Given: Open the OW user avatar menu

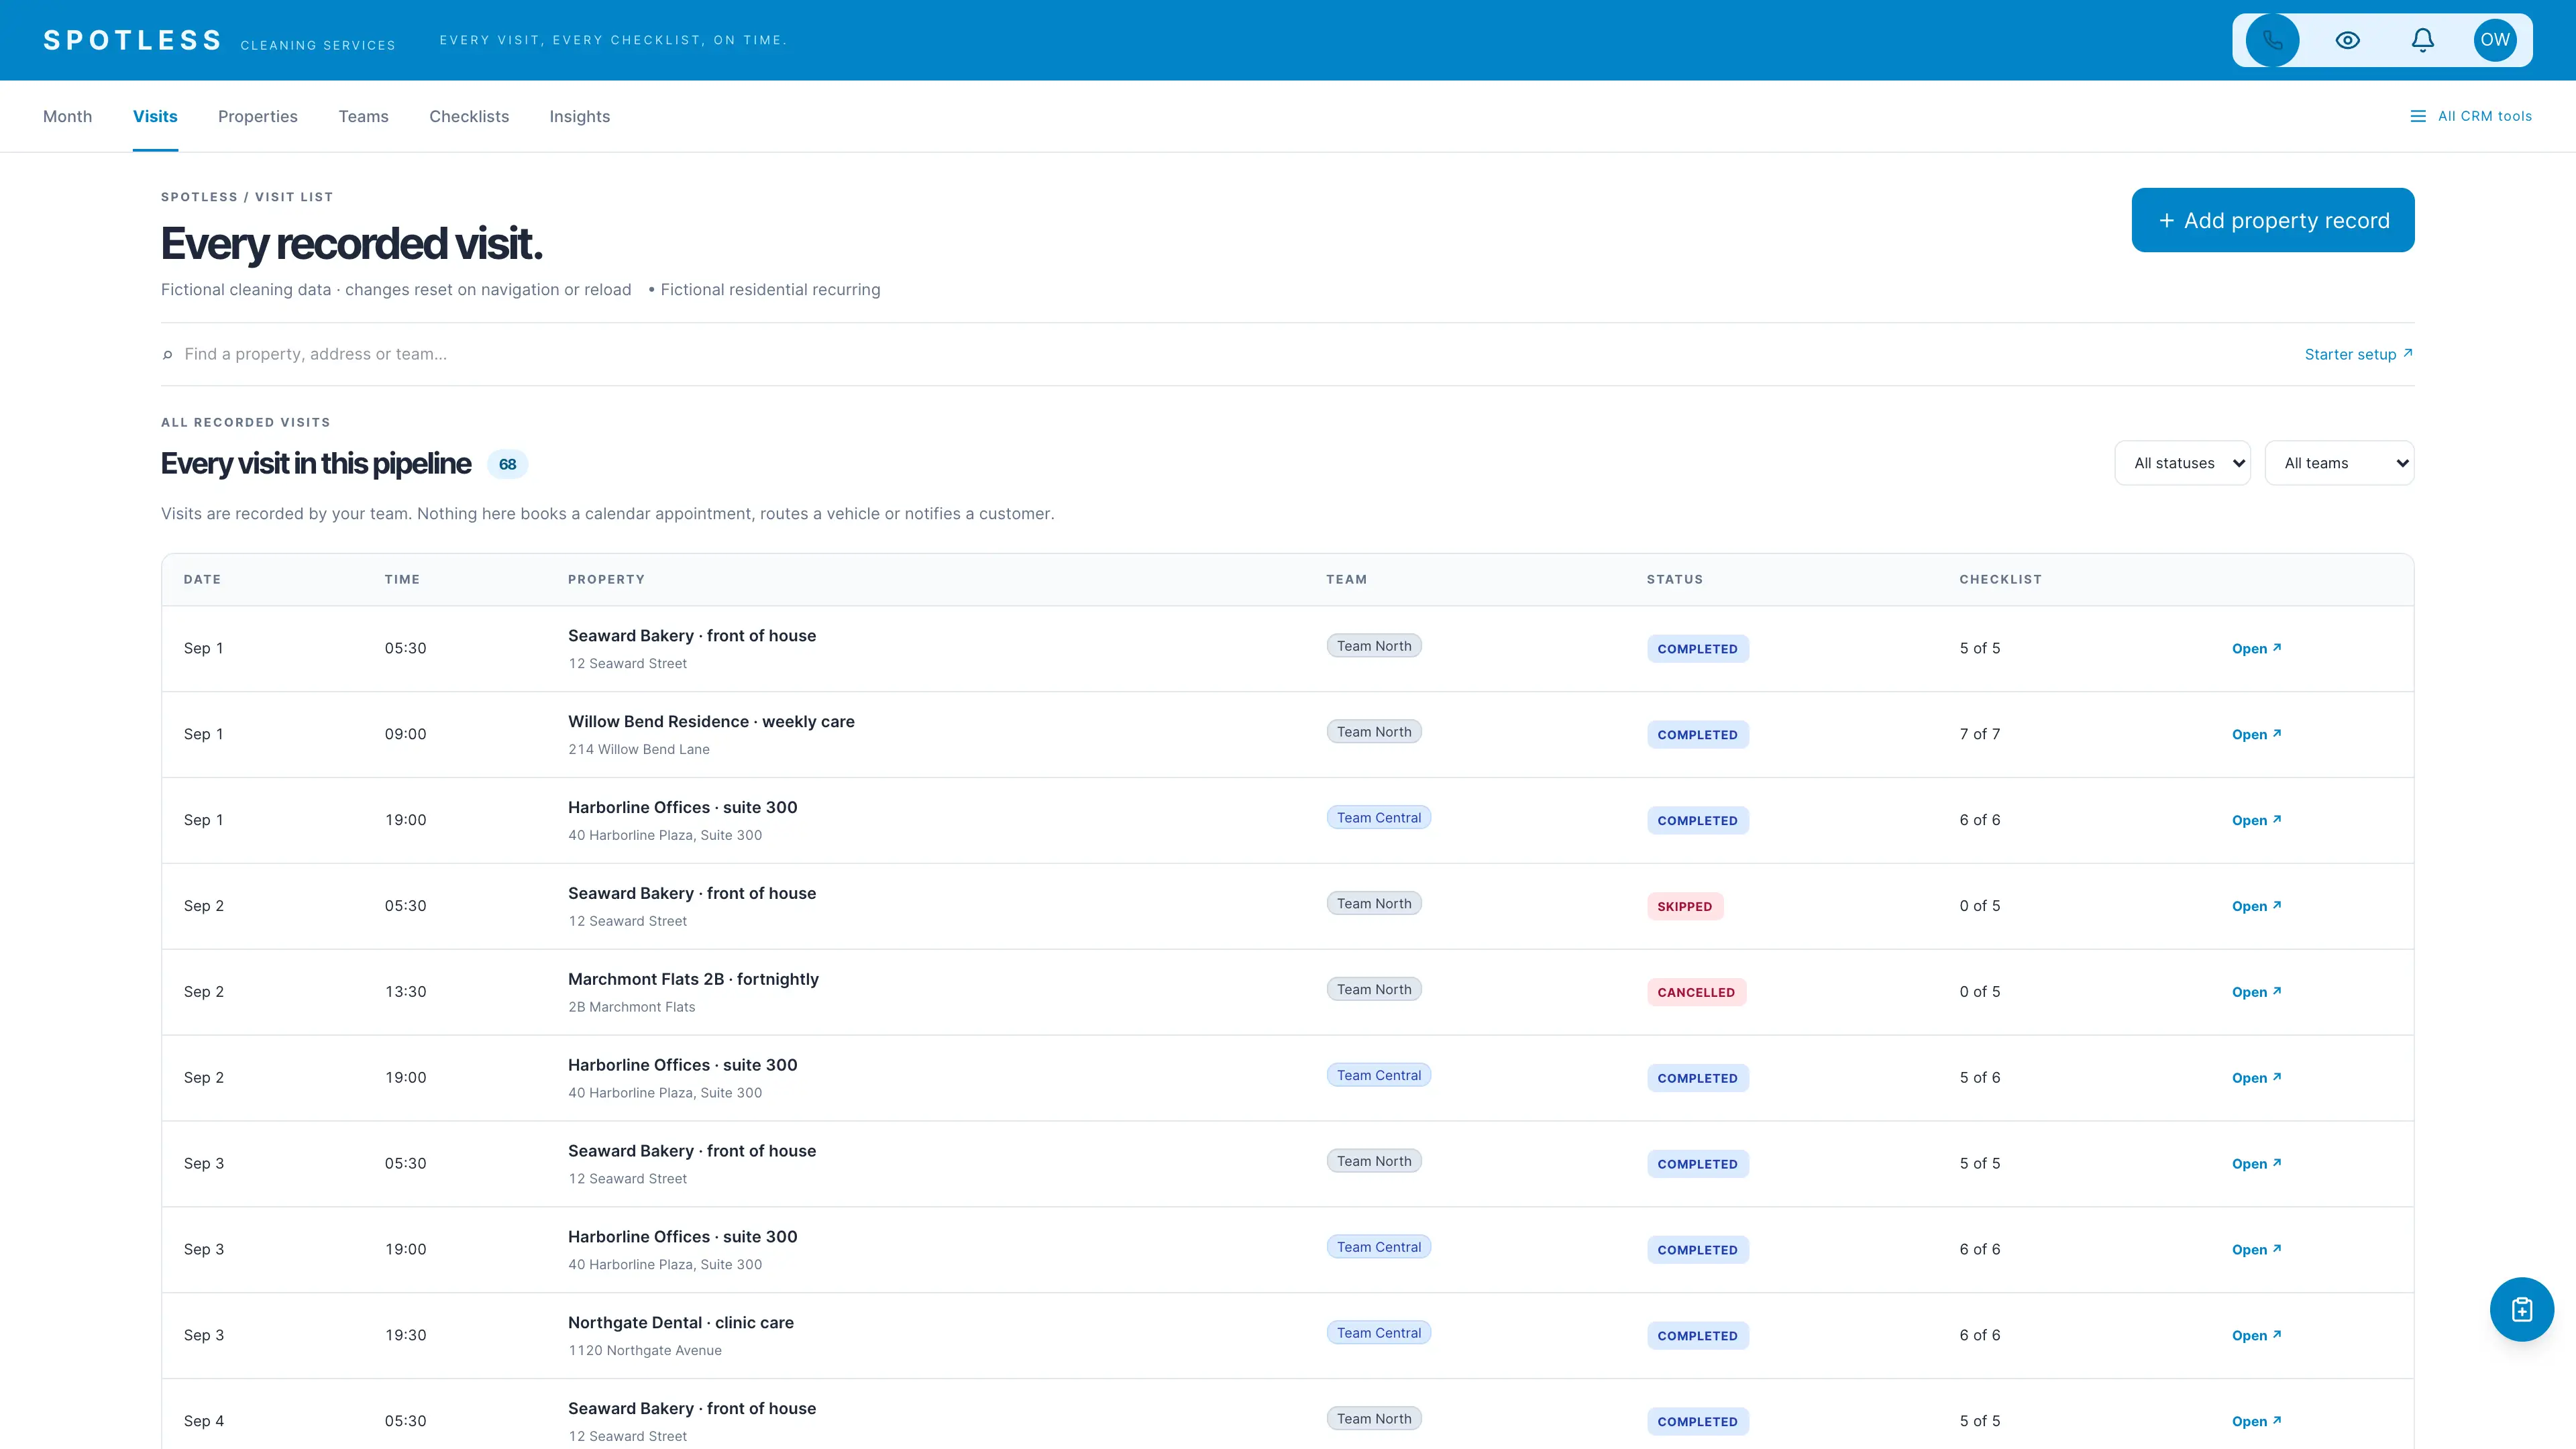Looking at the screenshot, I should (2495, 40).
